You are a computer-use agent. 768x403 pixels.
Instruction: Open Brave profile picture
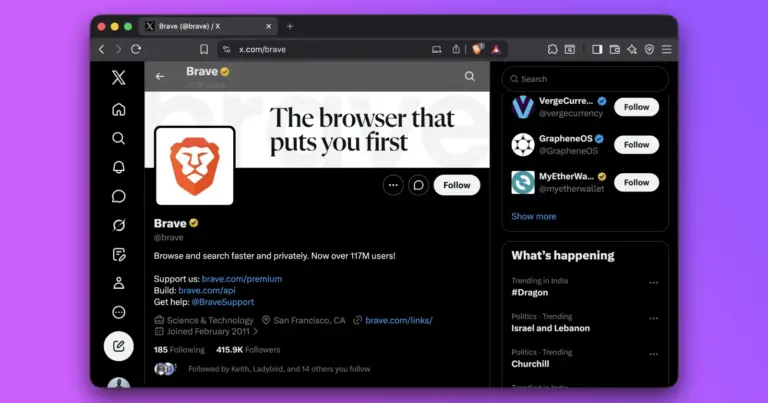(194, 166)
